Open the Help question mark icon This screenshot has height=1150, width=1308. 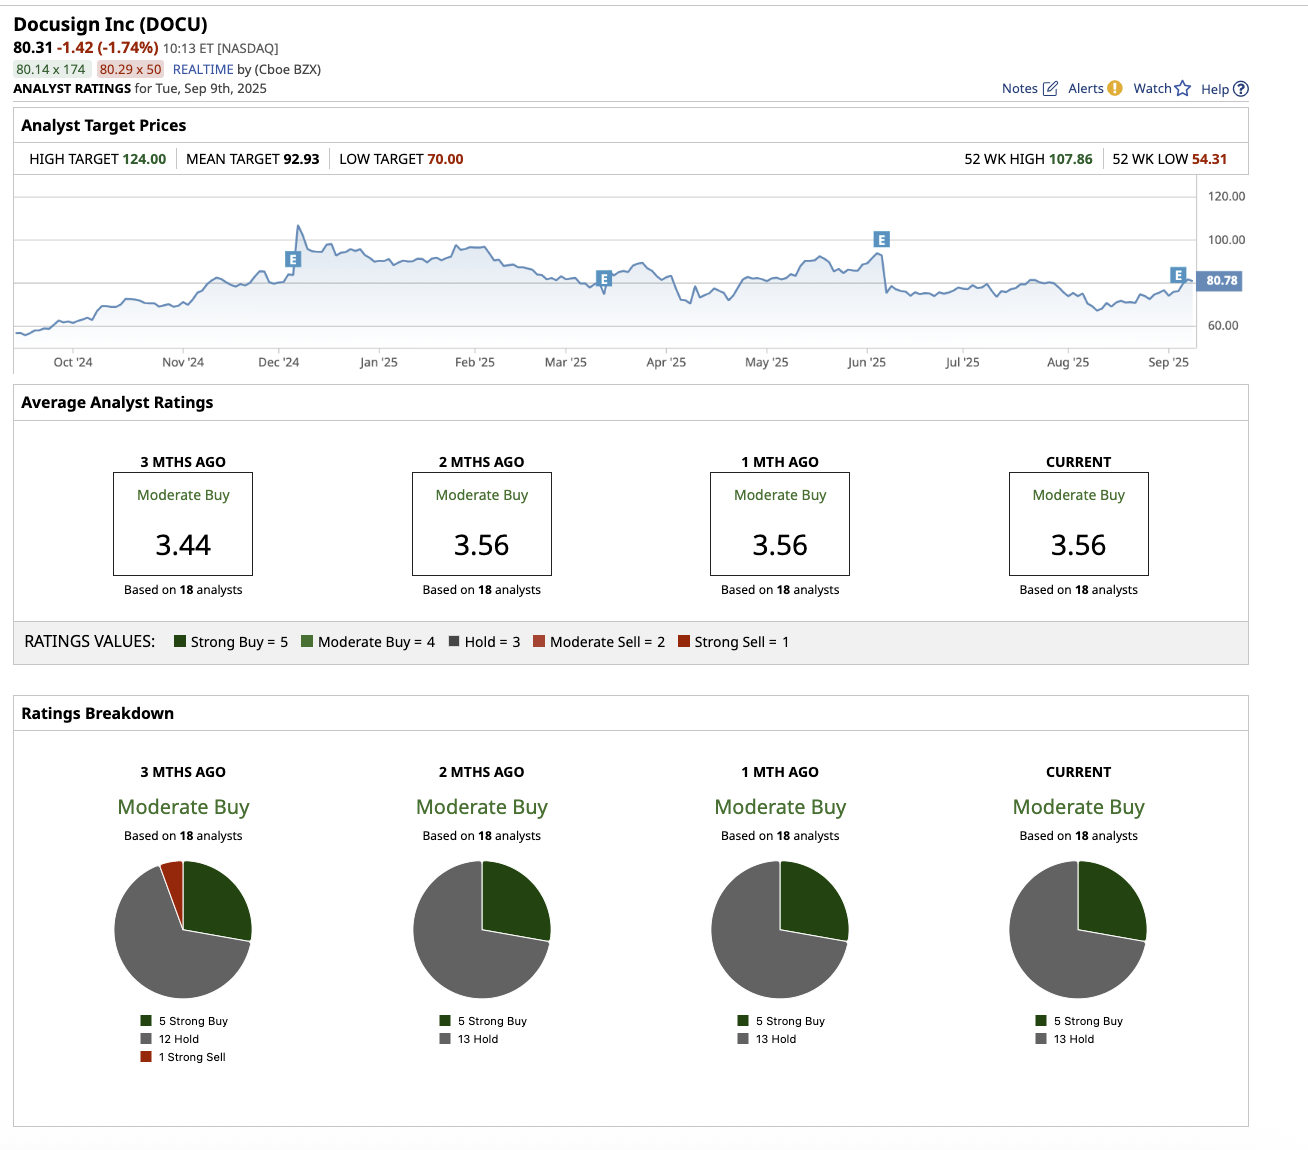1241,89
